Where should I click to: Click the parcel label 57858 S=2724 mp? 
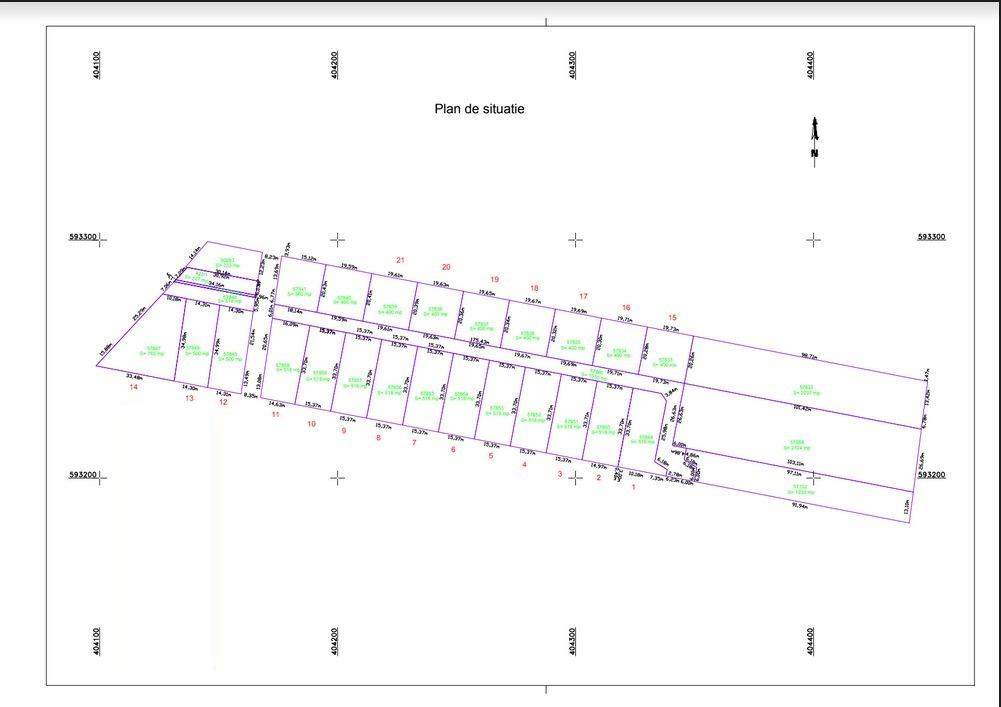[x=797, y=443]
